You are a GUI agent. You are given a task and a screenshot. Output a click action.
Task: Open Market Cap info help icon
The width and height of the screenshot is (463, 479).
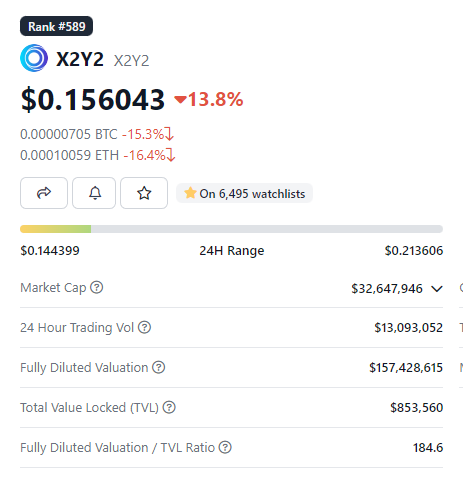click(x=97, y=287)
